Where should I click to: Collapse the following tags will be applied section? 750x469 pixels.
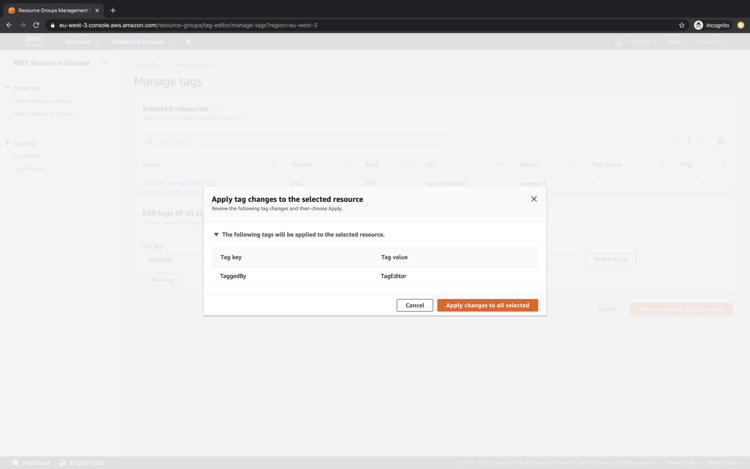pos(216,235)
